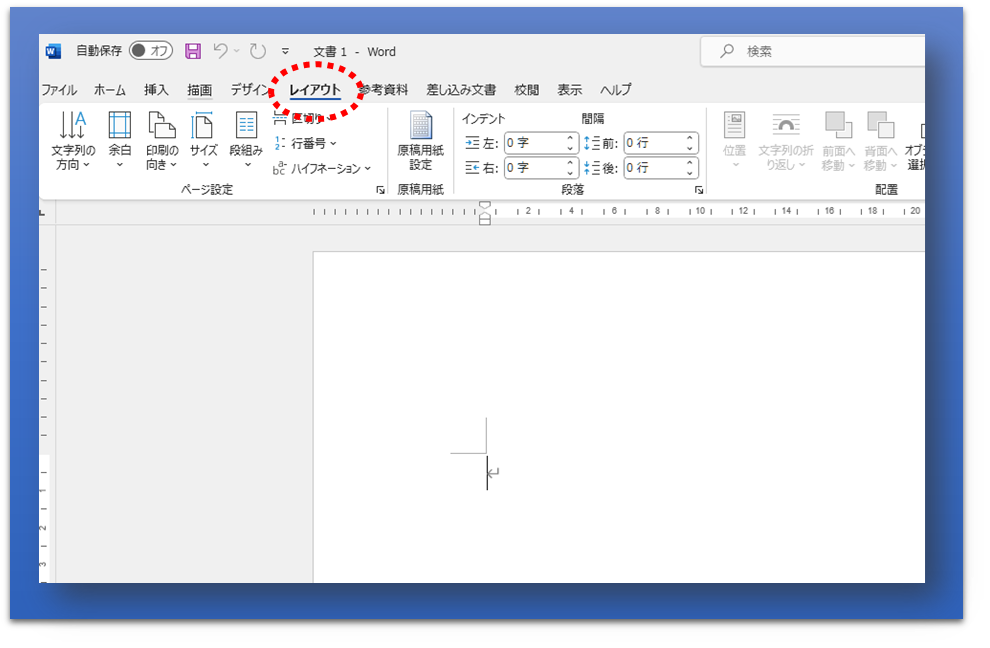990x648 pixels.
Task: Open the サイズ paper size menu
Action: [203, 140]
